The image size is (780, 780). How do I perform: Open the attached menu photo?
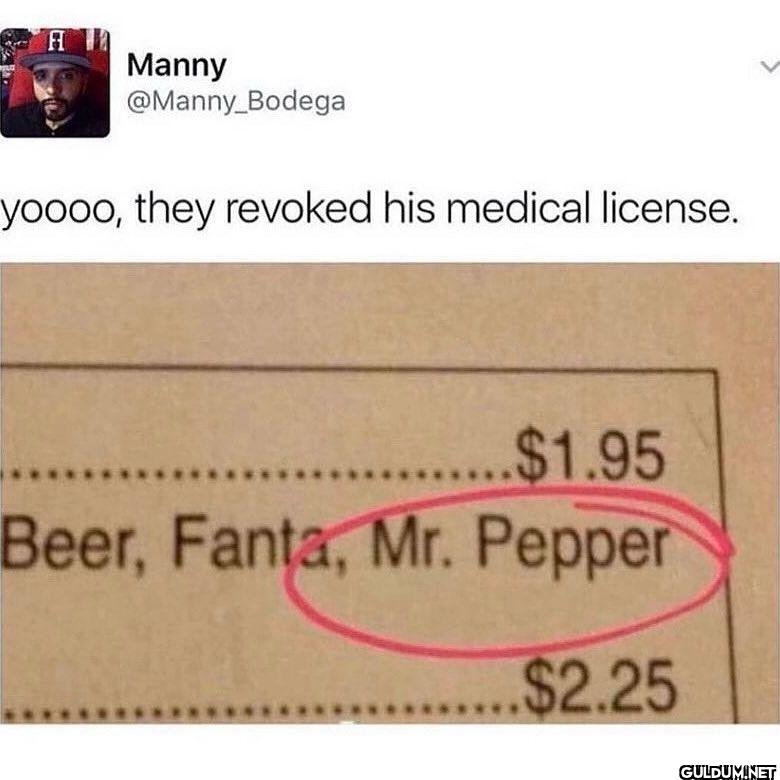[390, 493]
